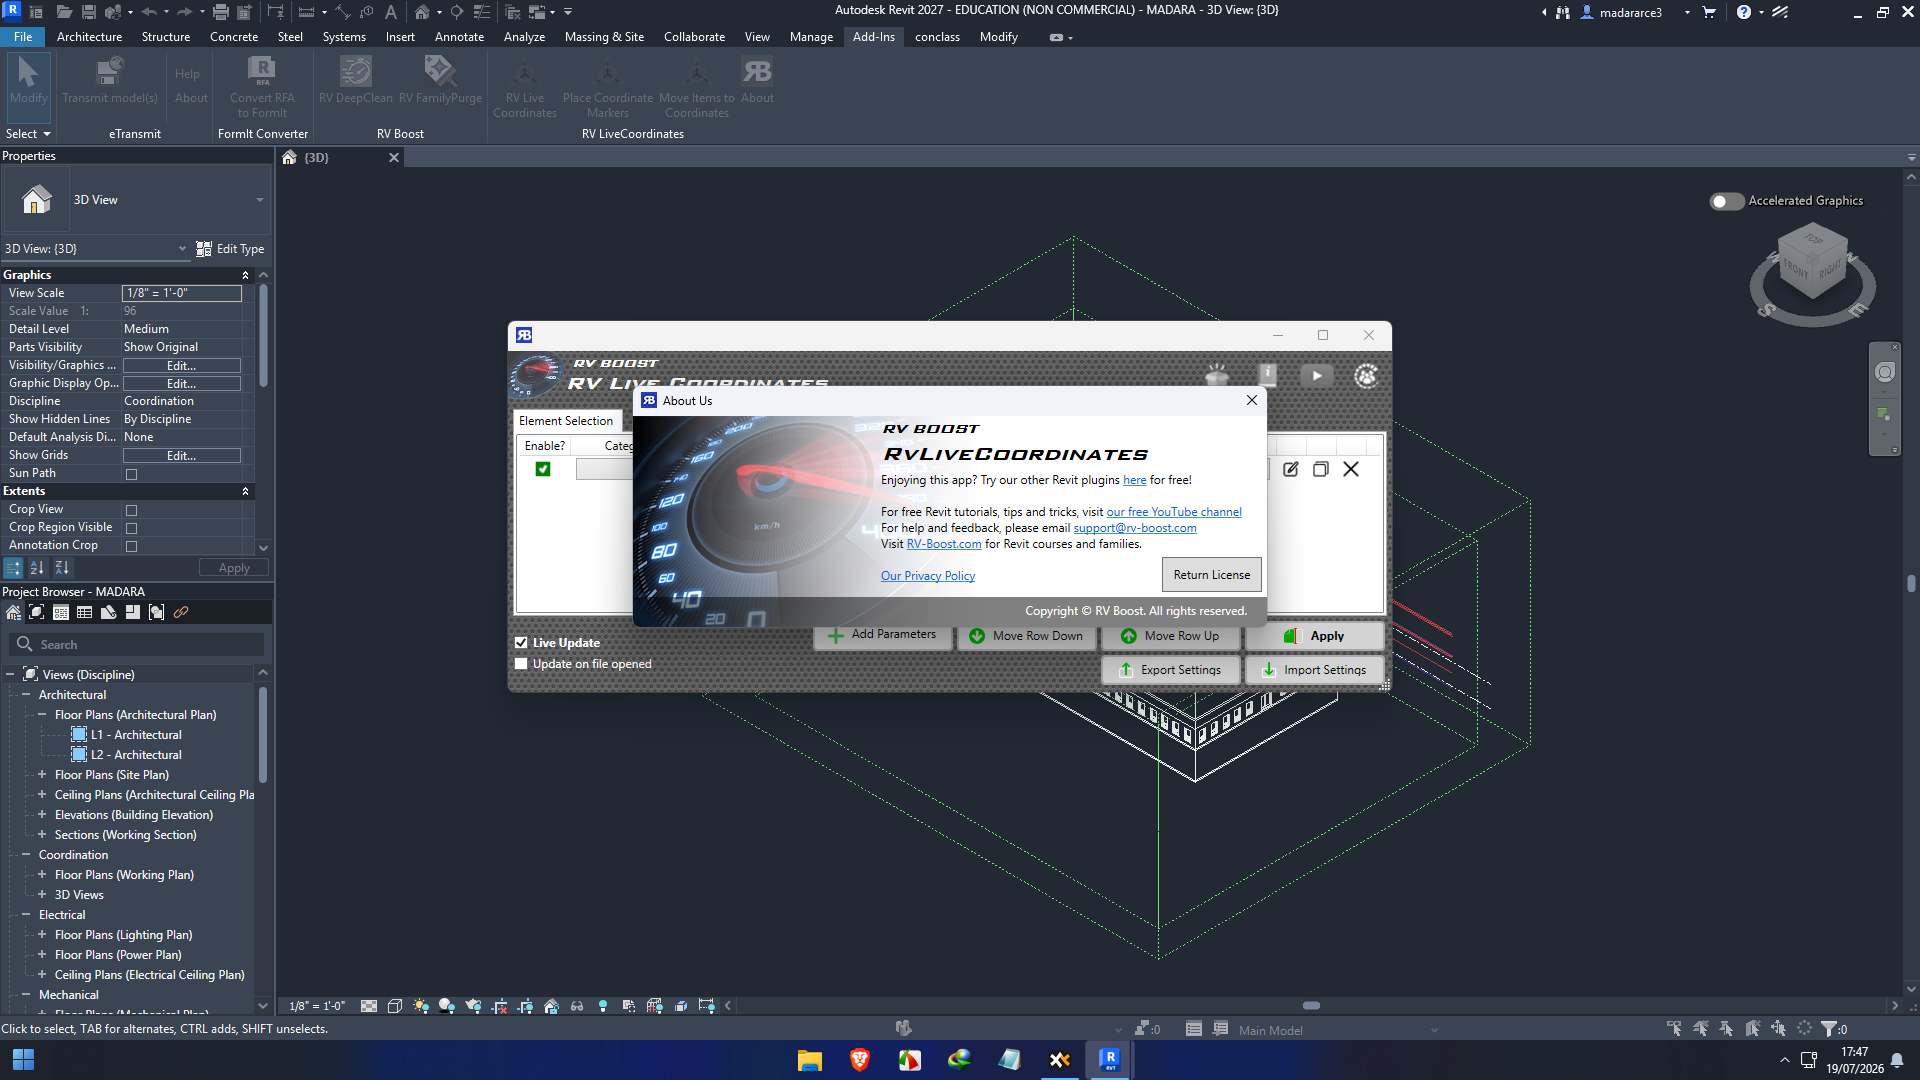Click the copy row icon in plugin window
This screenshot has height=1080, width=1920.
(x=1321, y=469)
